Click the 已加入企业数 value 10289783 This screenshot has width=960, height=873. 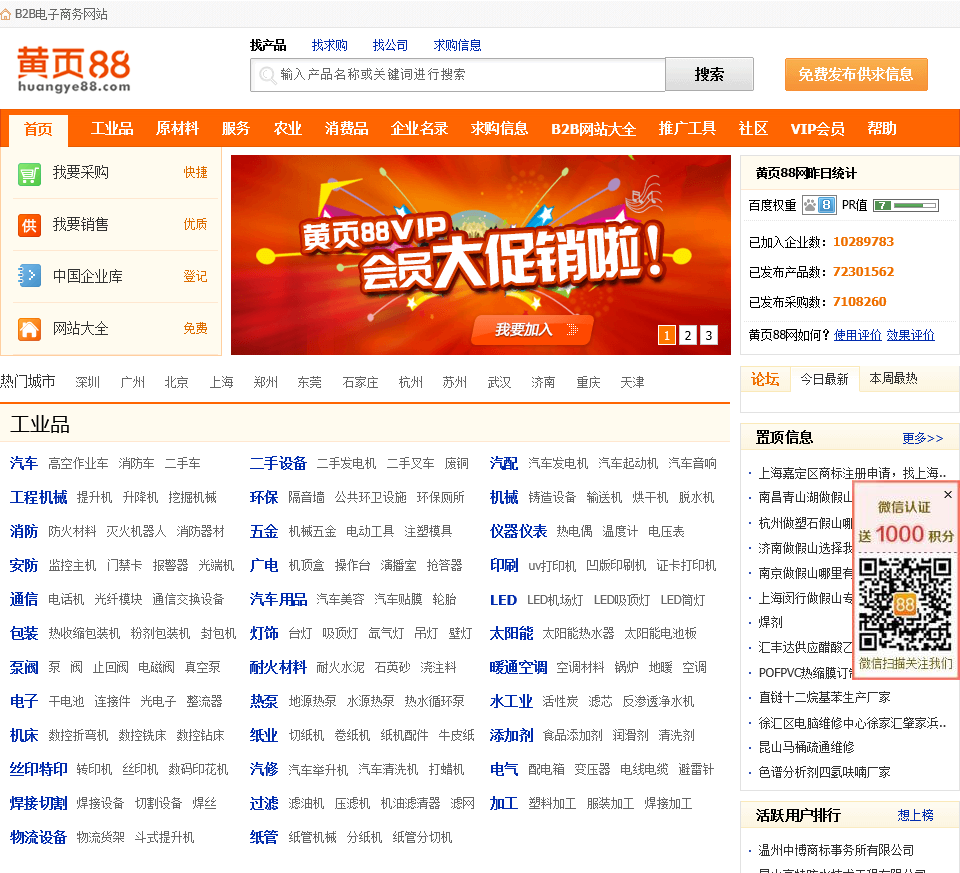(x=863, y=242)
